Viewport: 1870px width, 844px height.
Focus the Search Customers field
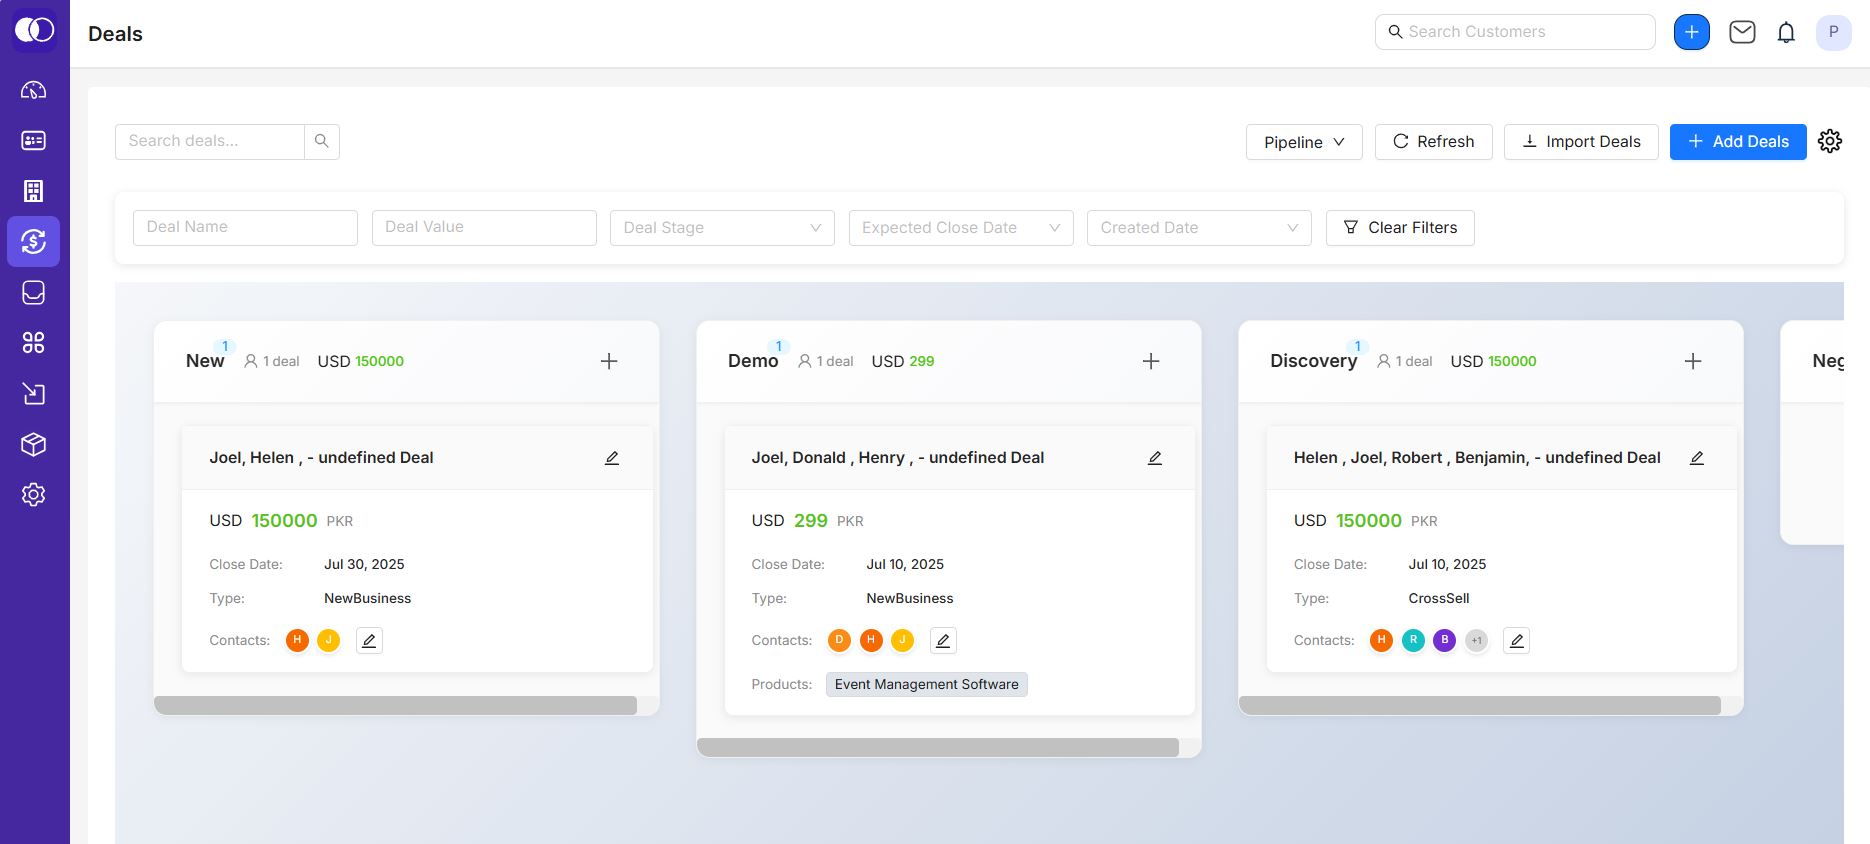click(x=1515, y=32)
